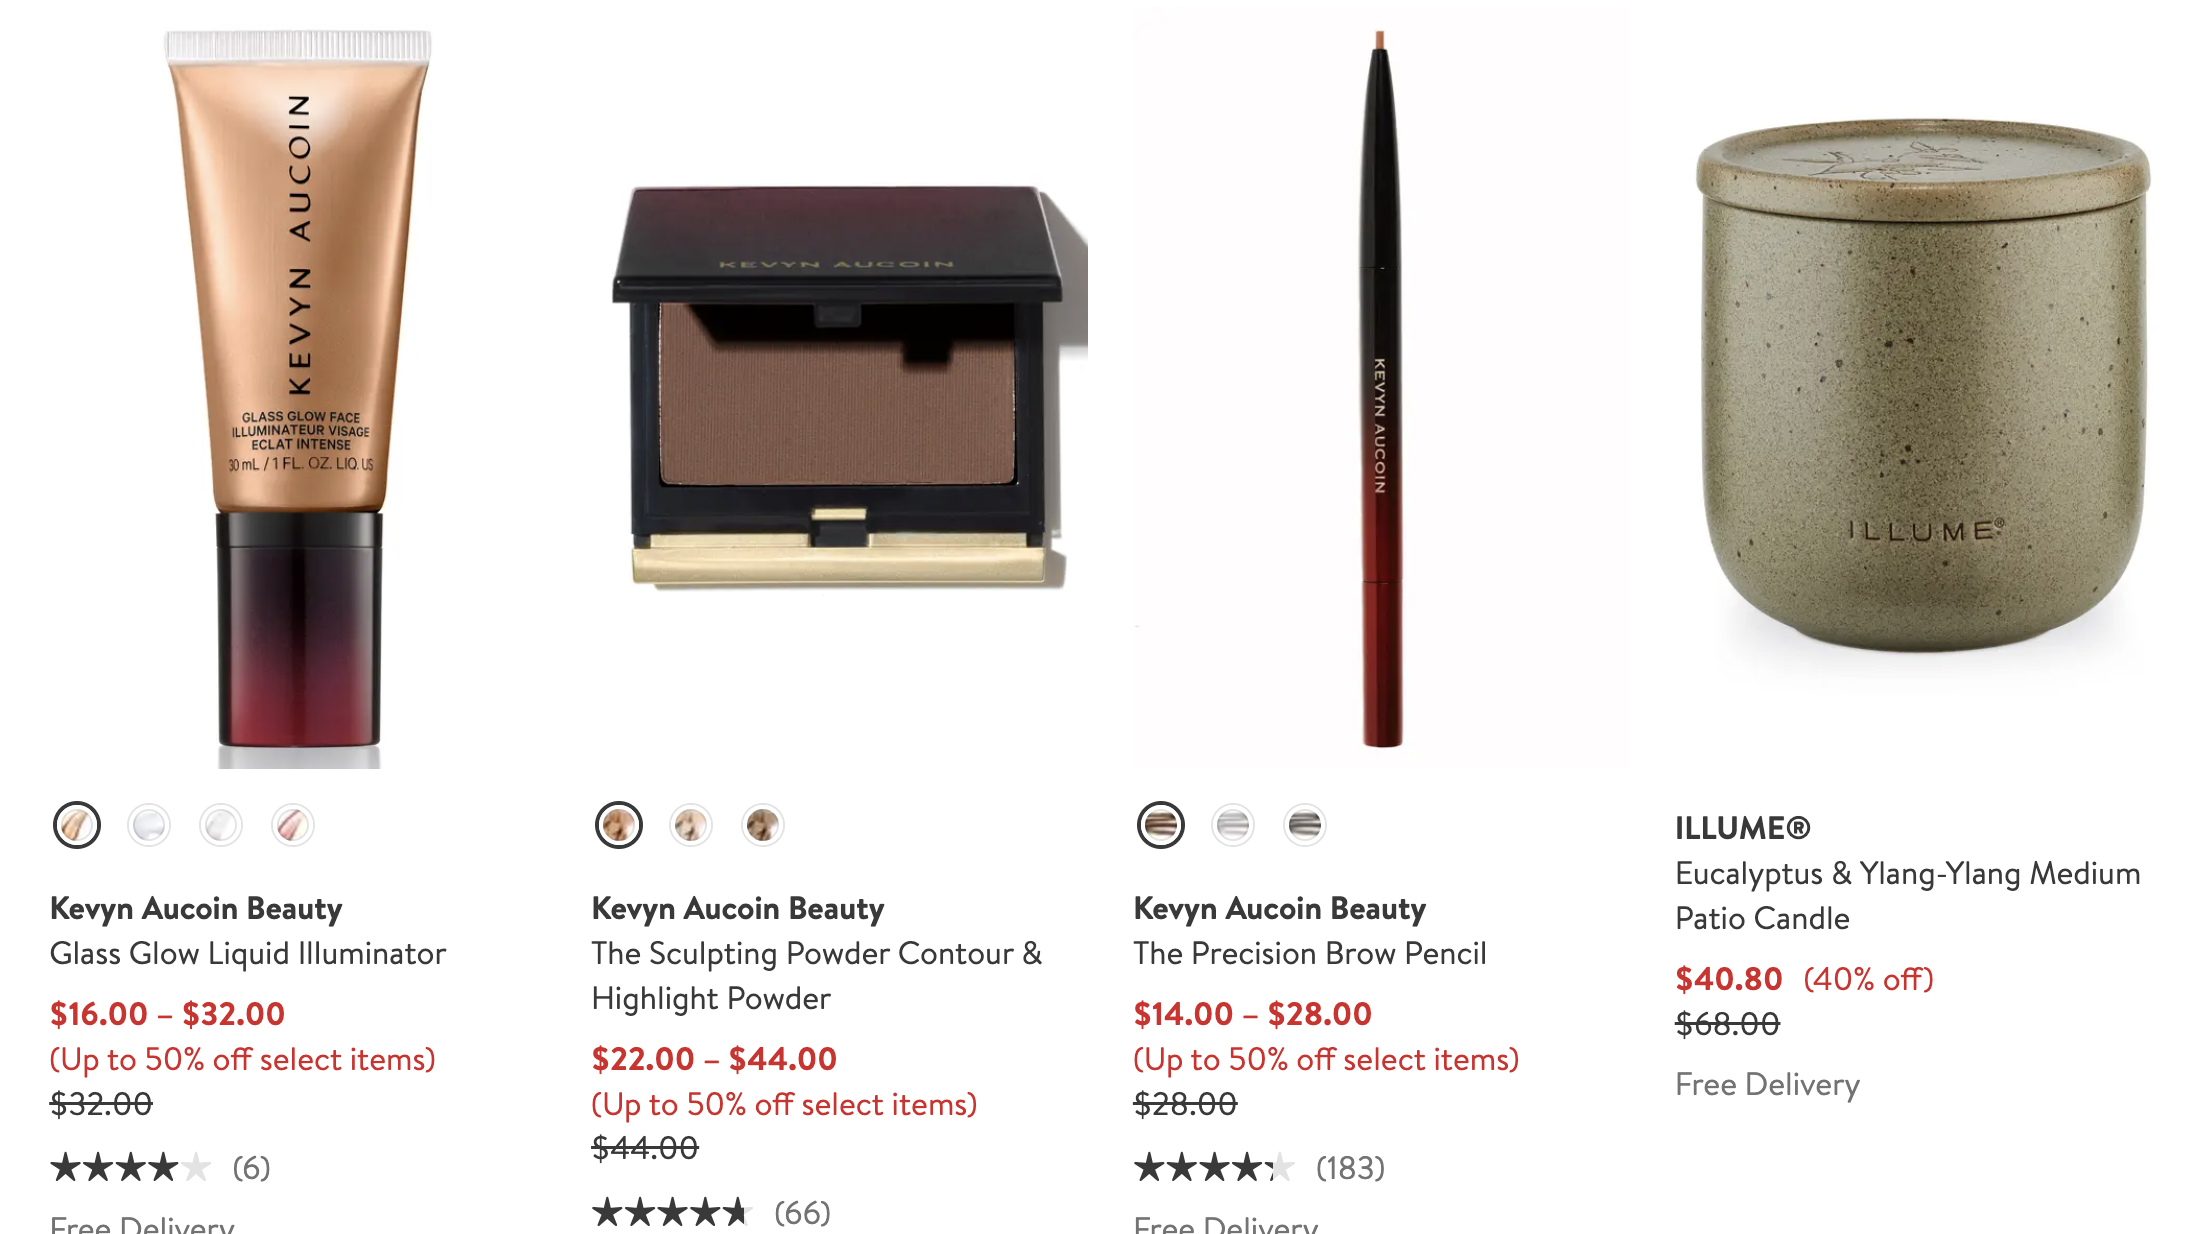This screenshot has height=1234, width=2190.
Task: Pick the third dark Brow Pencil swatch
Action: click(x=1305, y=825)
